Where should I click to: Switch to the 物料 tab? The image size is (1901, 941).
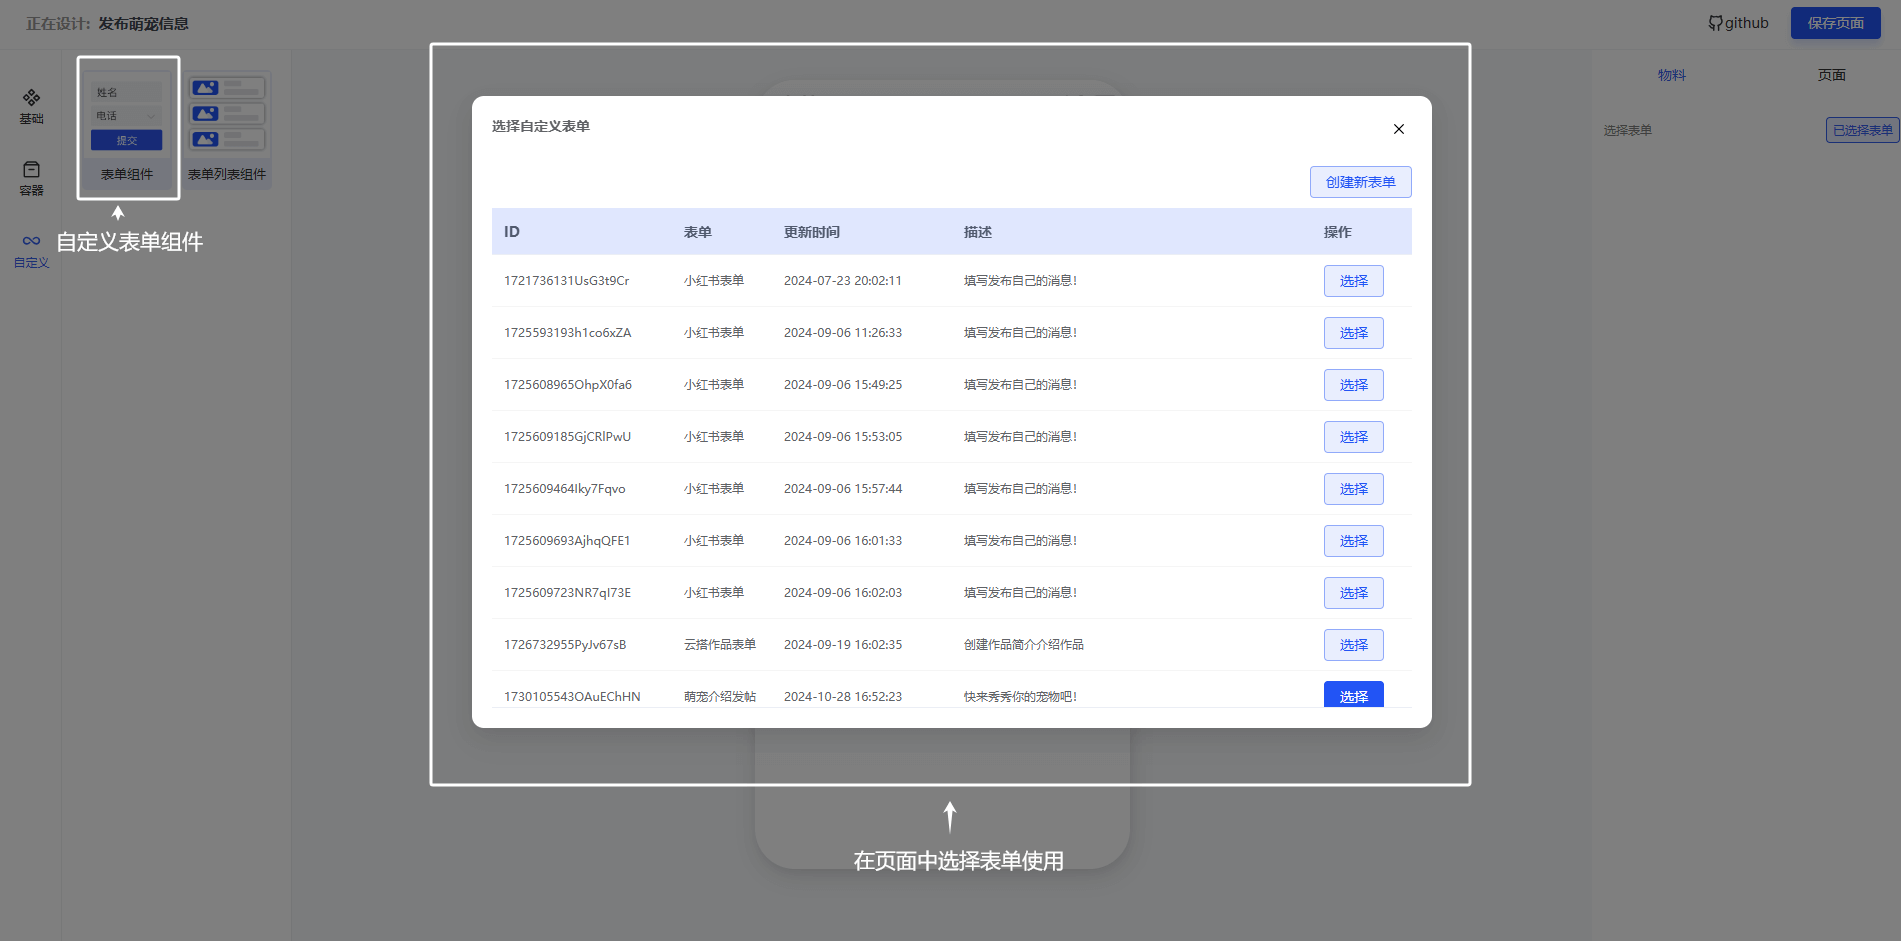pyautogui.click(x=1671, y=75)
